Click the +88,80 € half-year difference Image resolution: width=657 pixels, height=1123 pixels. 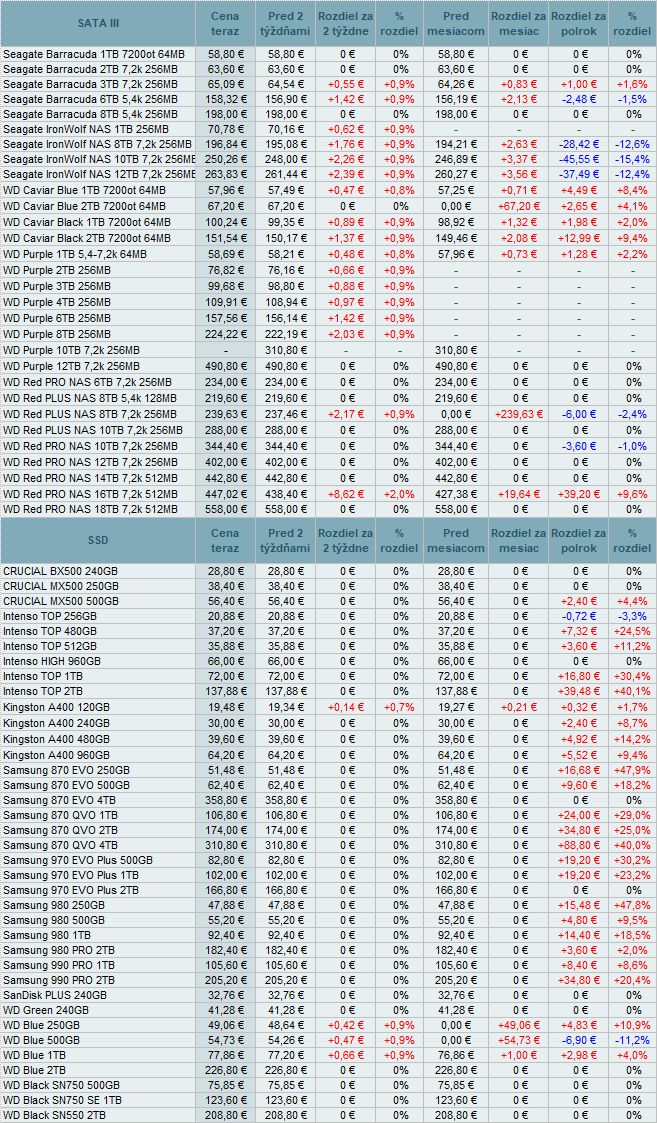581,845
